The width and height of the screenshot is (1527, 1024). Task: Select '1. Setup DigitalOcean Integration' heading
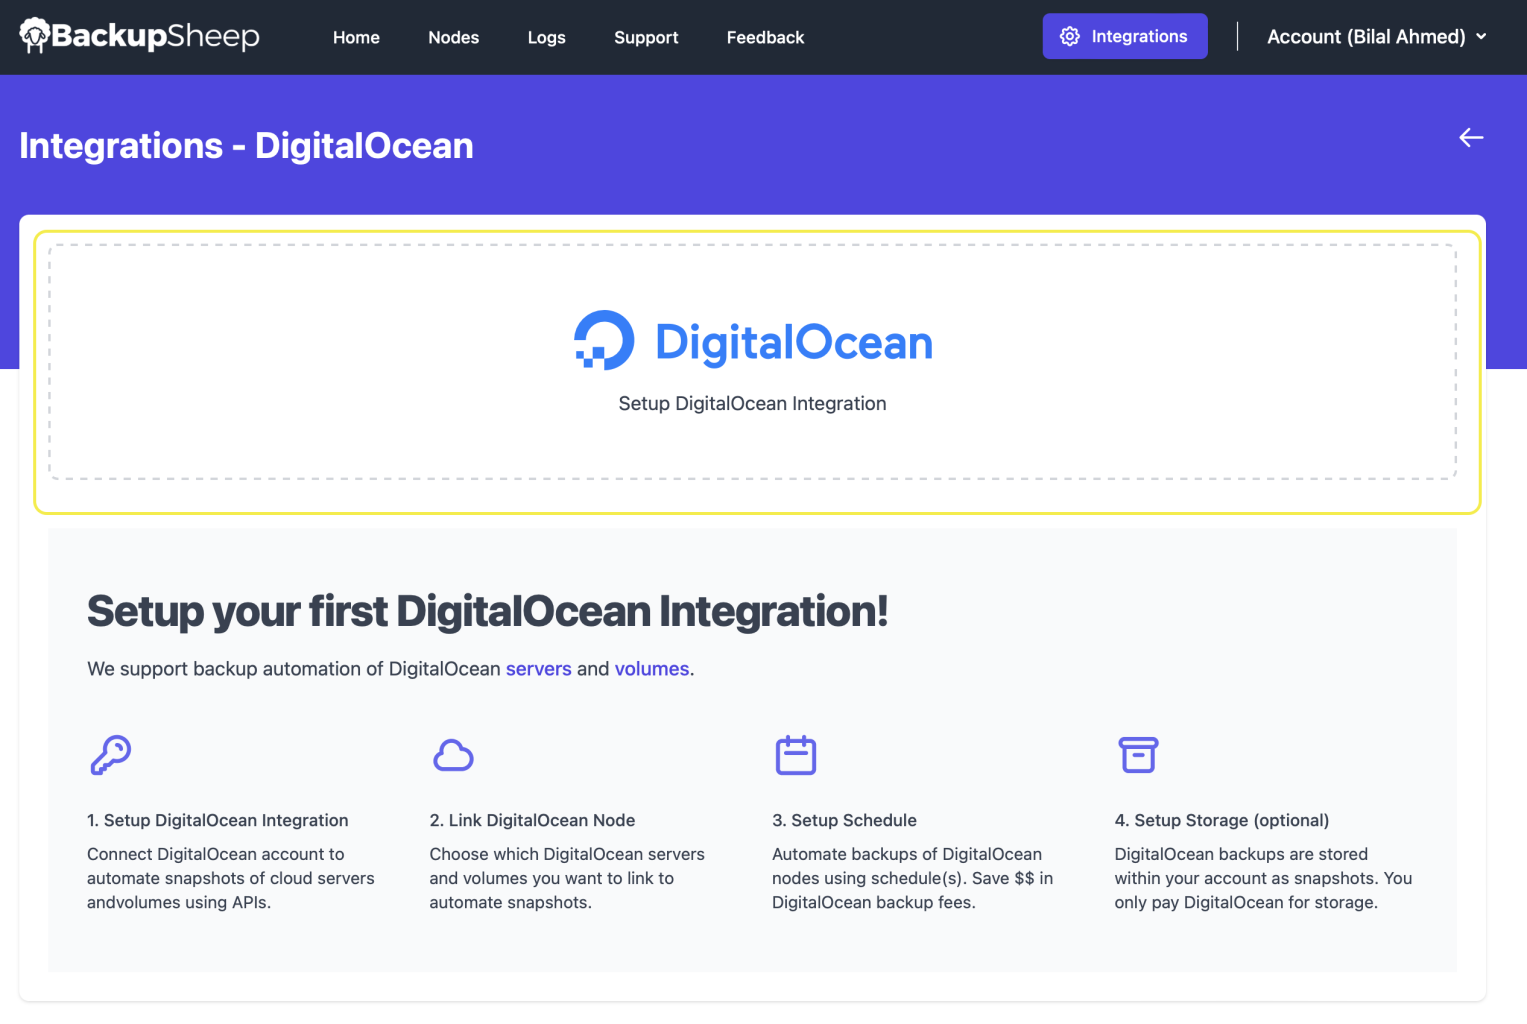[218, 820]
